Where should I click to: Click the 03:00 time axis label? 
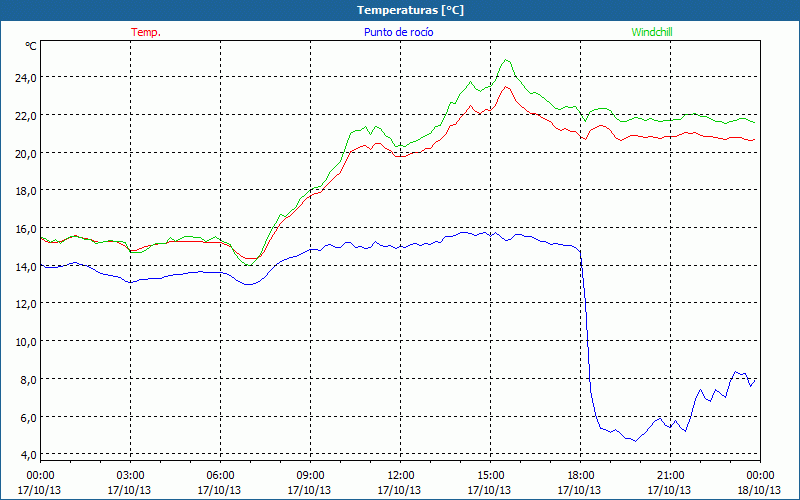coord(130,476)
